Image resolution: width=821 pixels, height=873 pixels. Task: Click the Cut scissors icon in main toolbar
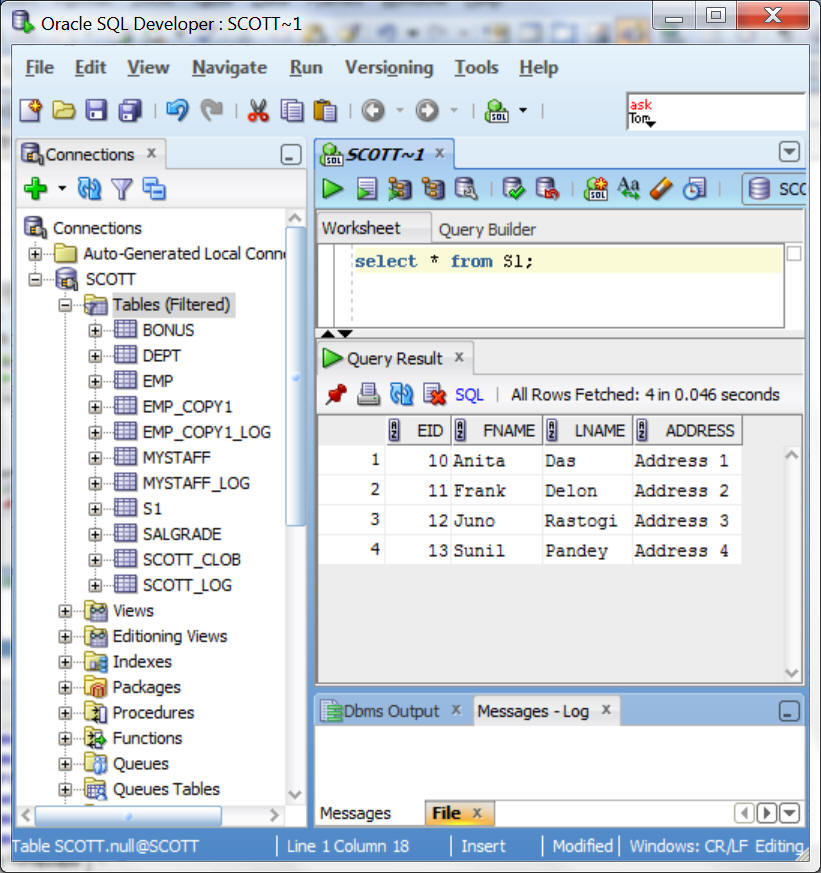click(258, 110)
